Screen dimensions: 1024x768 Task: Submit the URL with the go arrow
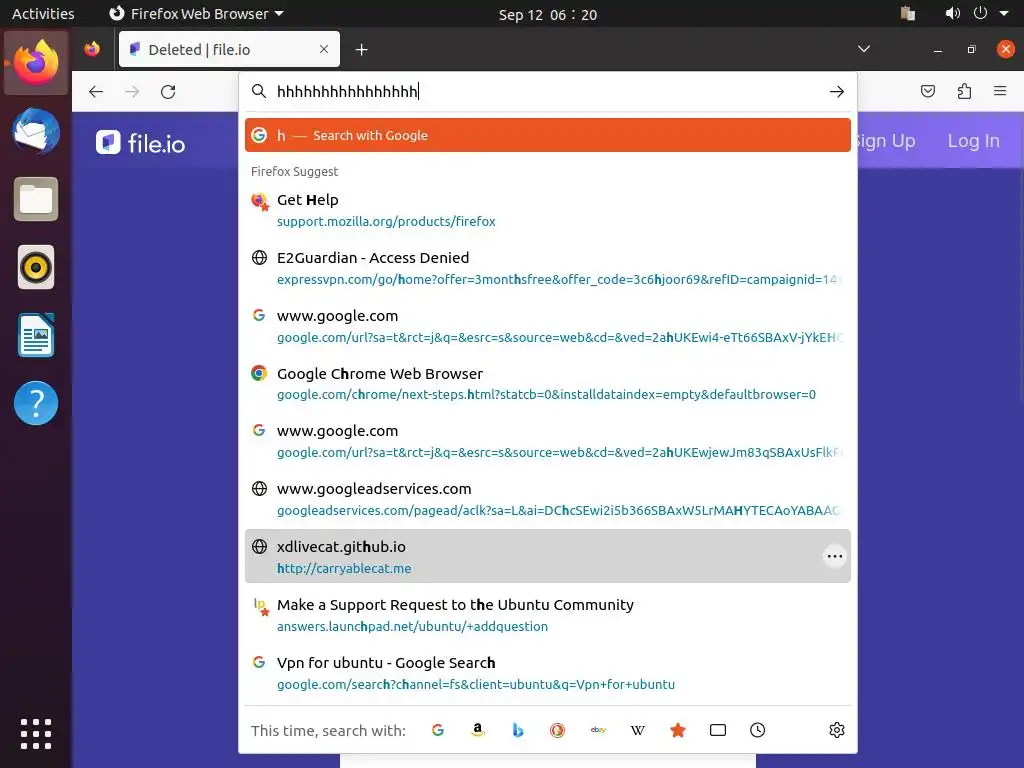coord(837,91)
